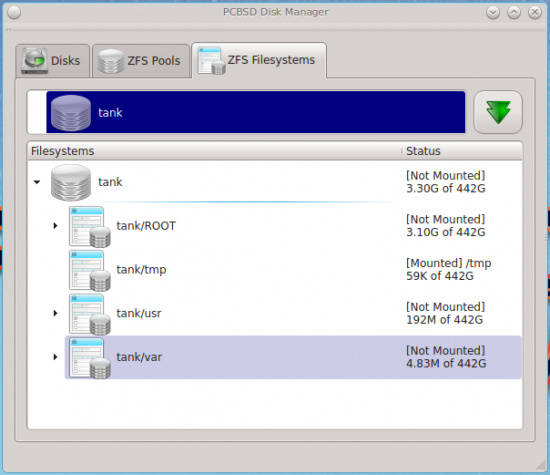
Task: Open the window menu button in the title bar
Action: point(14,13)
